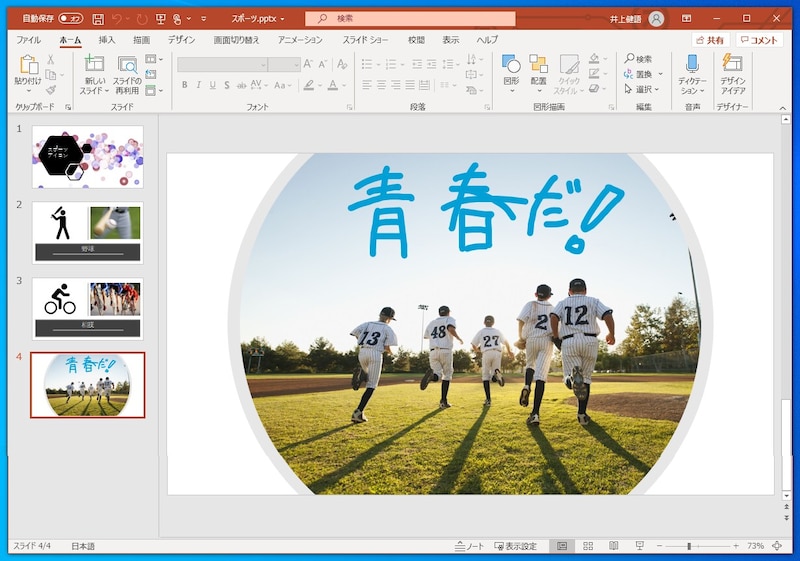Viewport: 800px width, 561px height.
Task: Toggle Underline formatting
Action: click(212, 85)
